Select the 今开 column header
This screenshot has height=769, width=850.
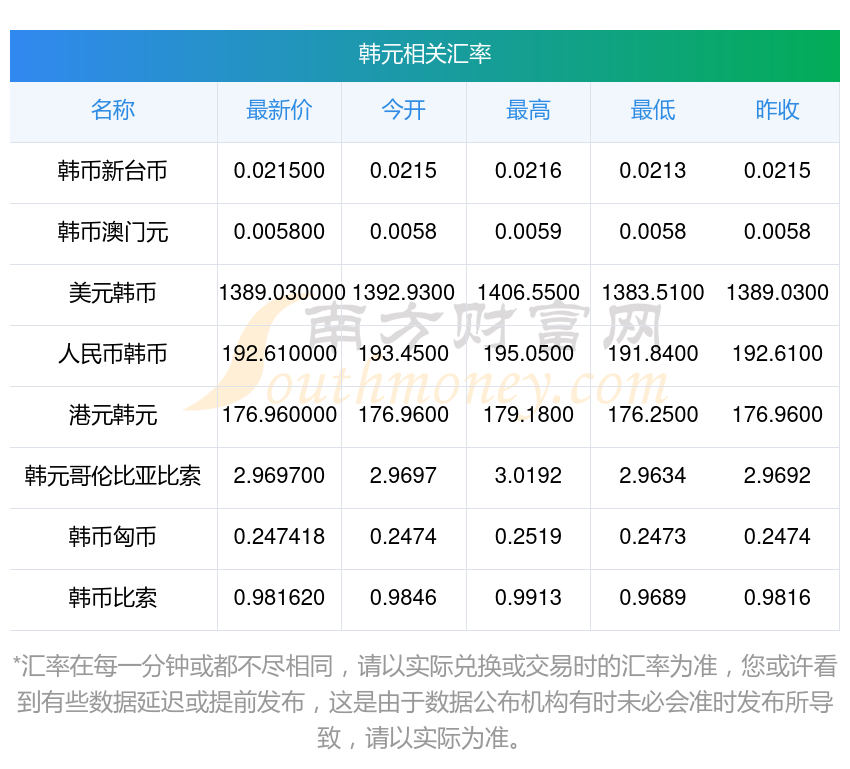[403, 110]
